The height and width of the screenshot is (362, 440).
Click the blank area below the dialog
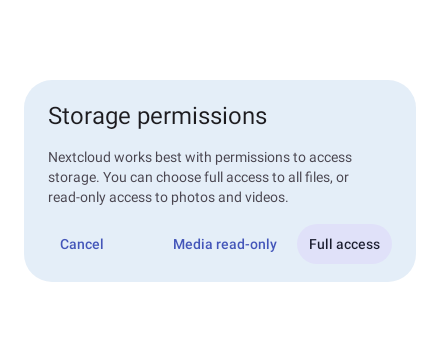[x=220, y=322]
